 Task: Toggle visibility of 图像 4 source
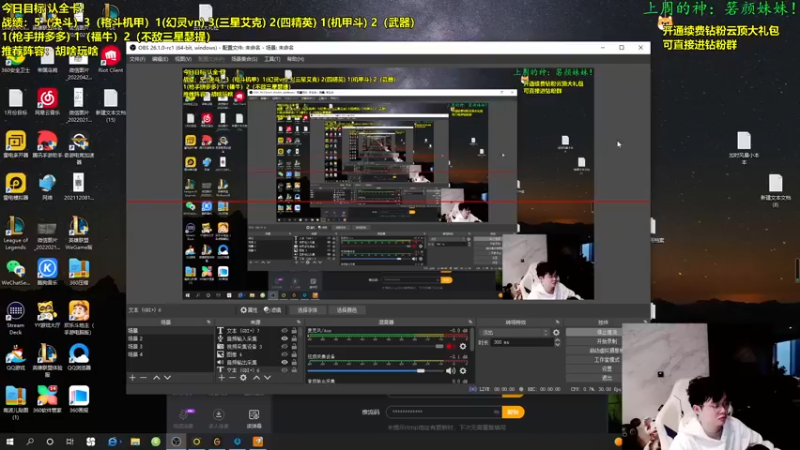pos(285,354)
